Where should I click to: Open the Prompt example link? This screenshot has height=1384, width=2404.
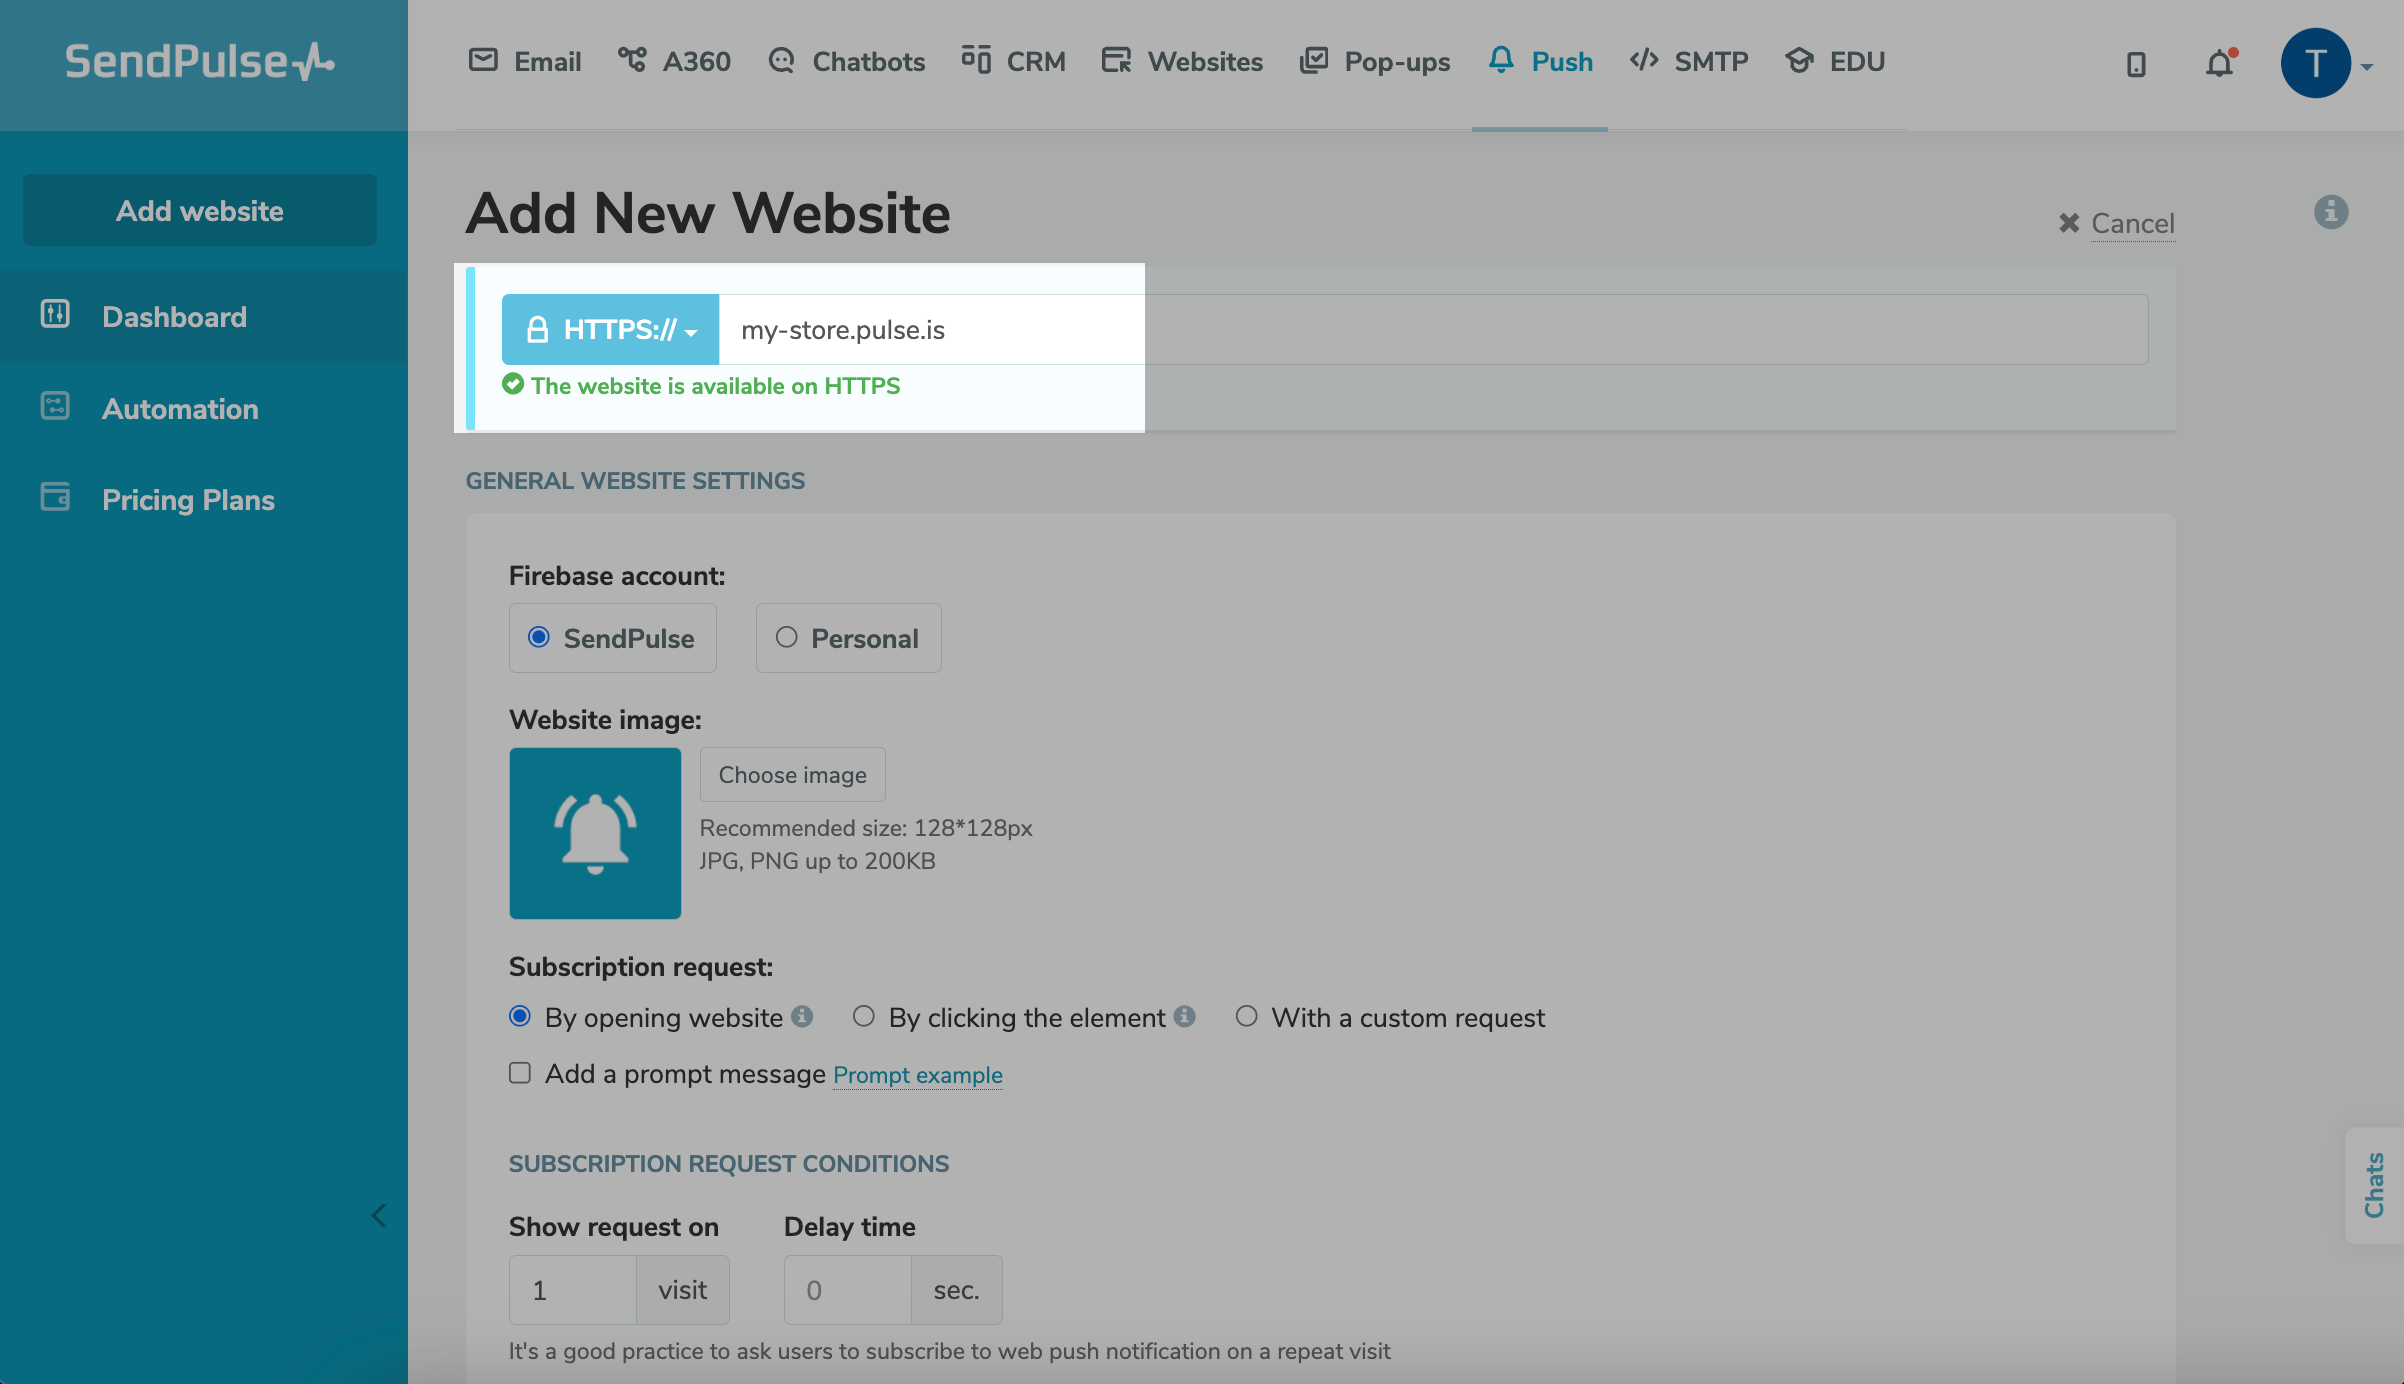pyautogui.click(x=917, y=1075)
